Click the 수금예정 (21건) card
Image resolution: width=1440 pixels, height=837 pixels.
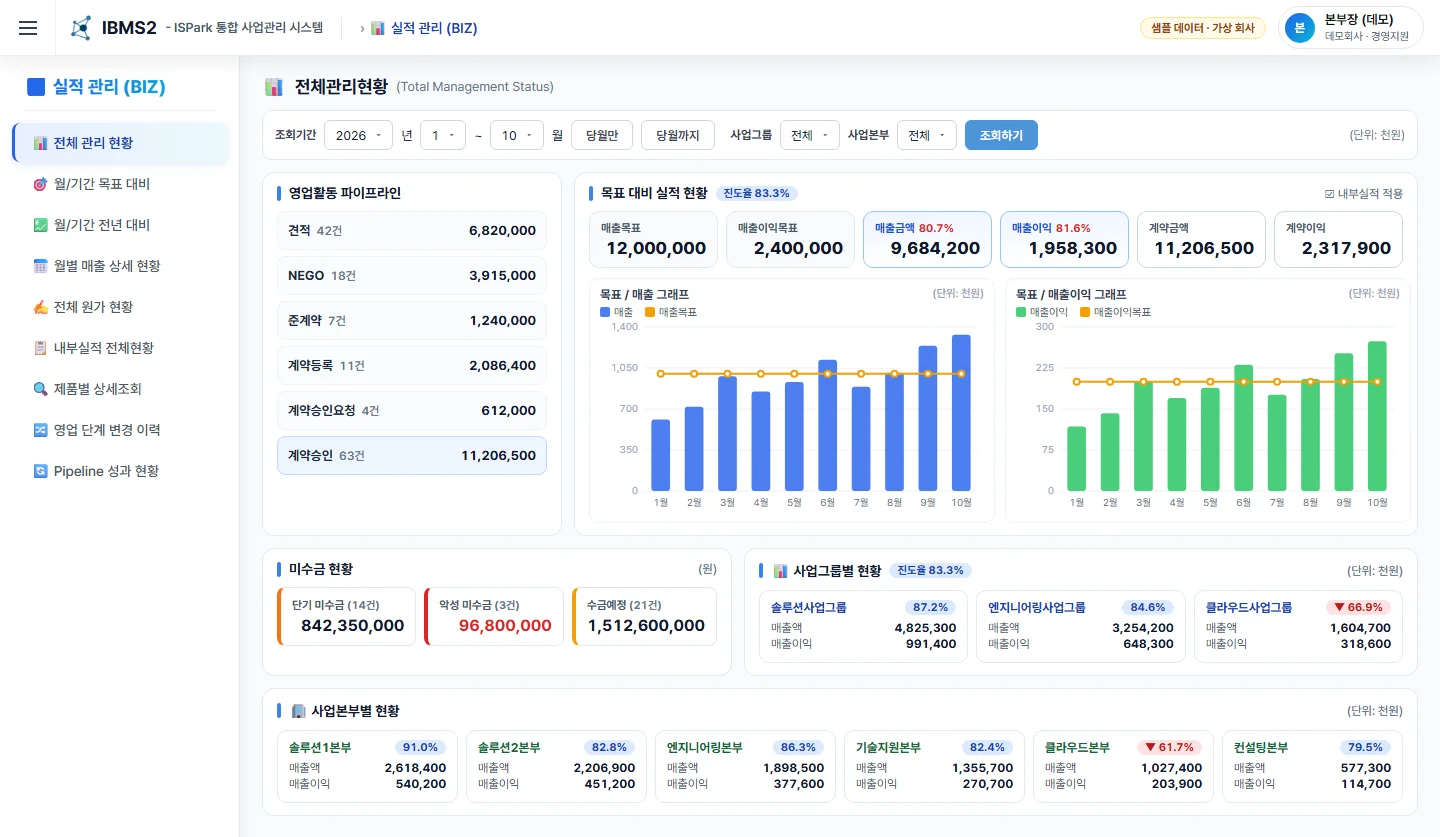(x=644, y=616)
